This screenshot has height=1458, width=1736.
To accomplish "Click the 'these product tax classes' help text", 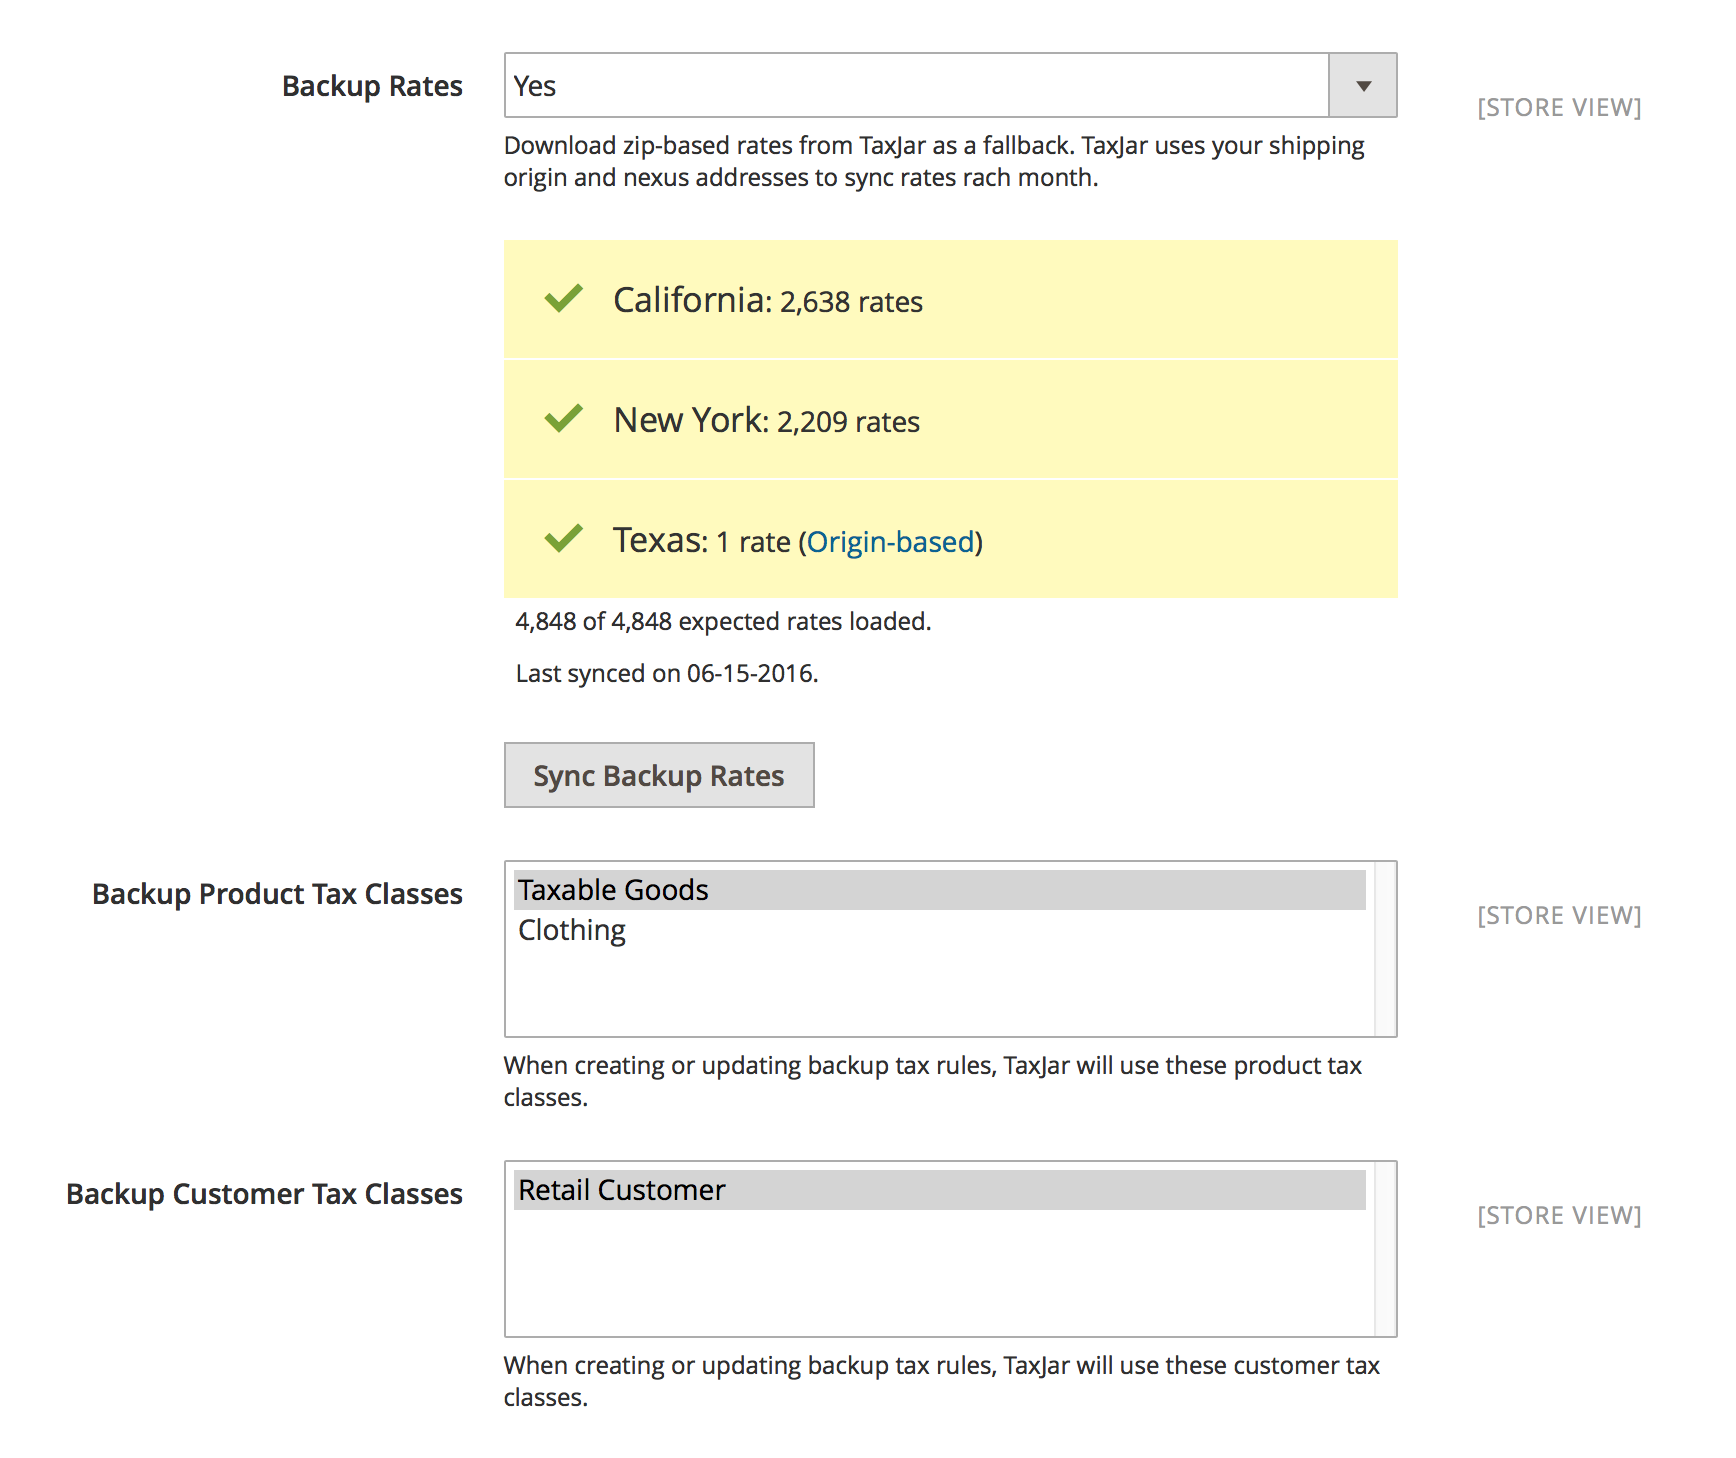I will (x=933, y=1081).
